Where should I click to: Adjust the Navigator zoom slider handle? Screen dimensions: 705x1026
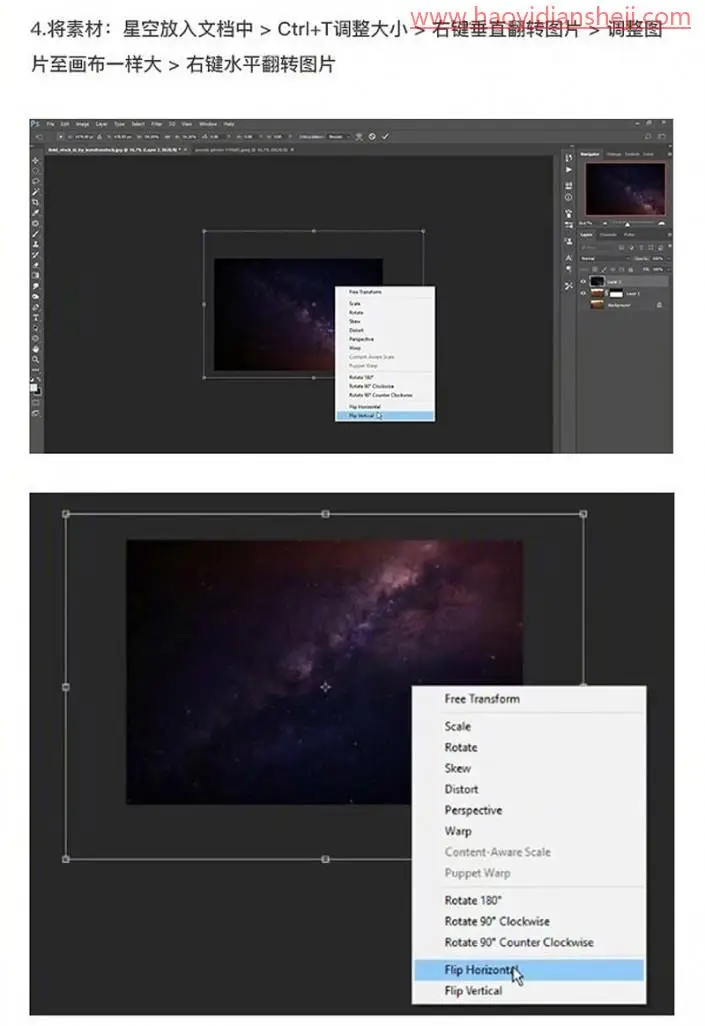pos(628,224)
